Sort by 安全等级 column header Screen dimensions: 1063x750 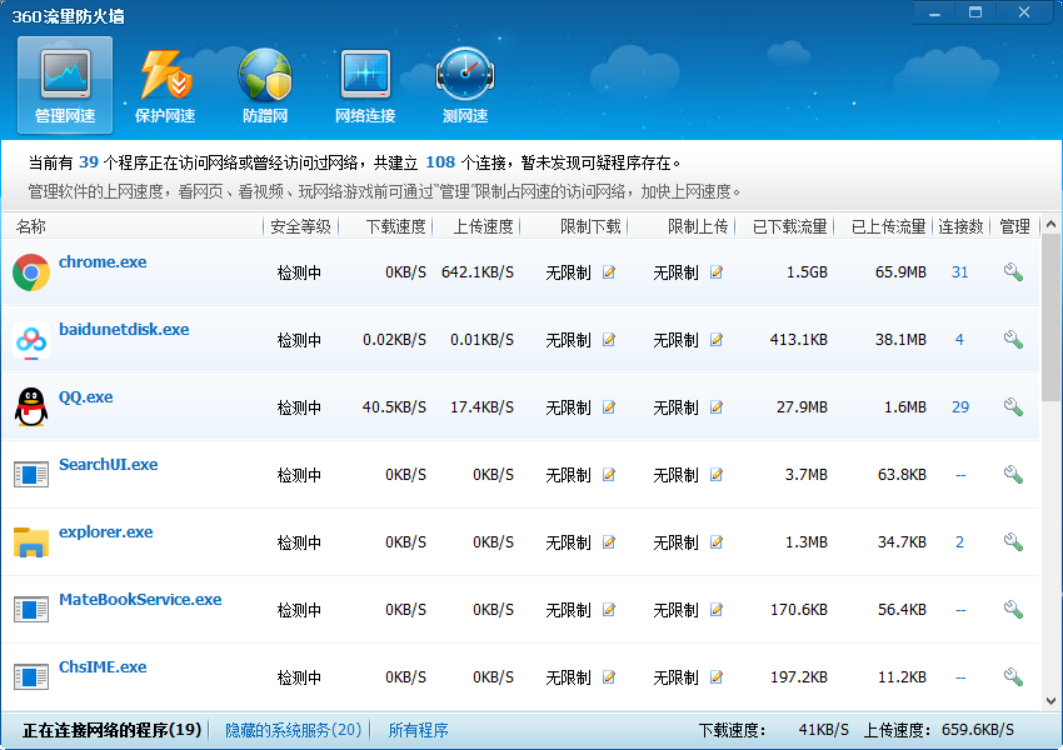300,226
